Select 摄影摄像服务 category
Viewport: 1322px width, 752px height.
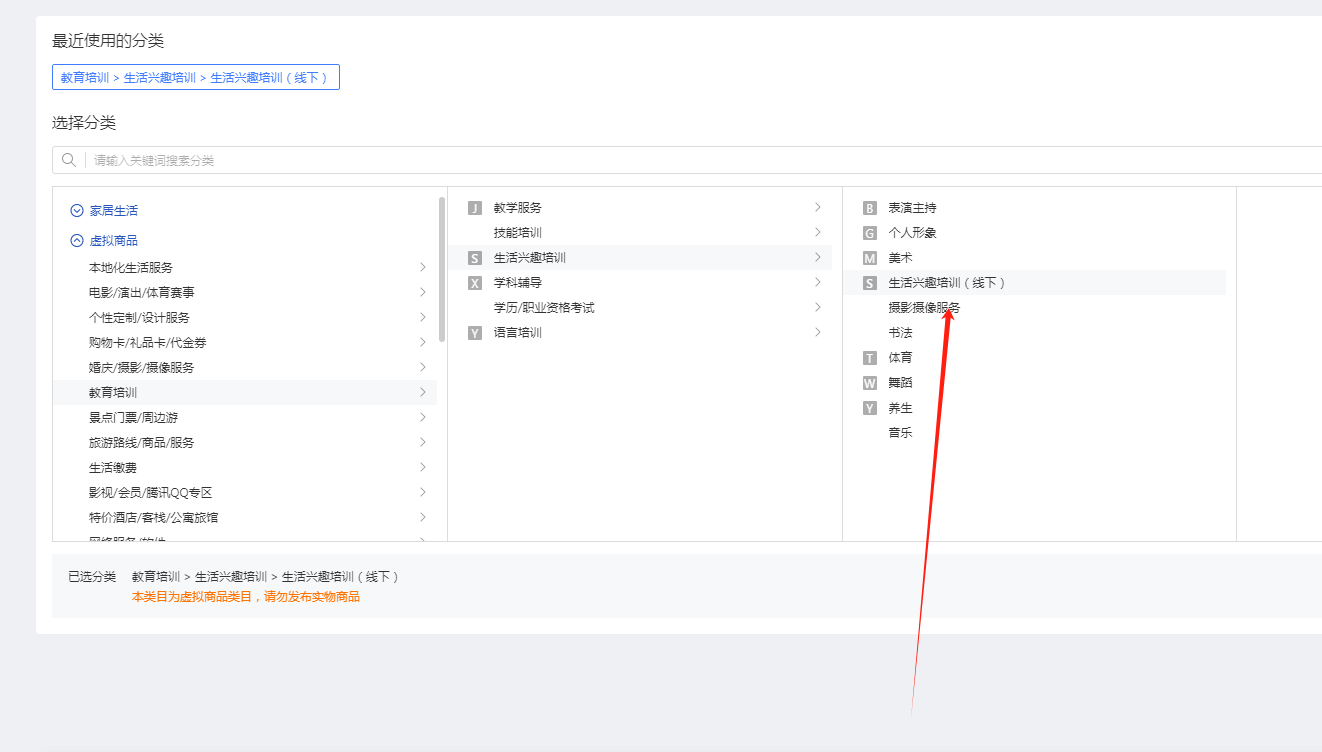point(924,308)
